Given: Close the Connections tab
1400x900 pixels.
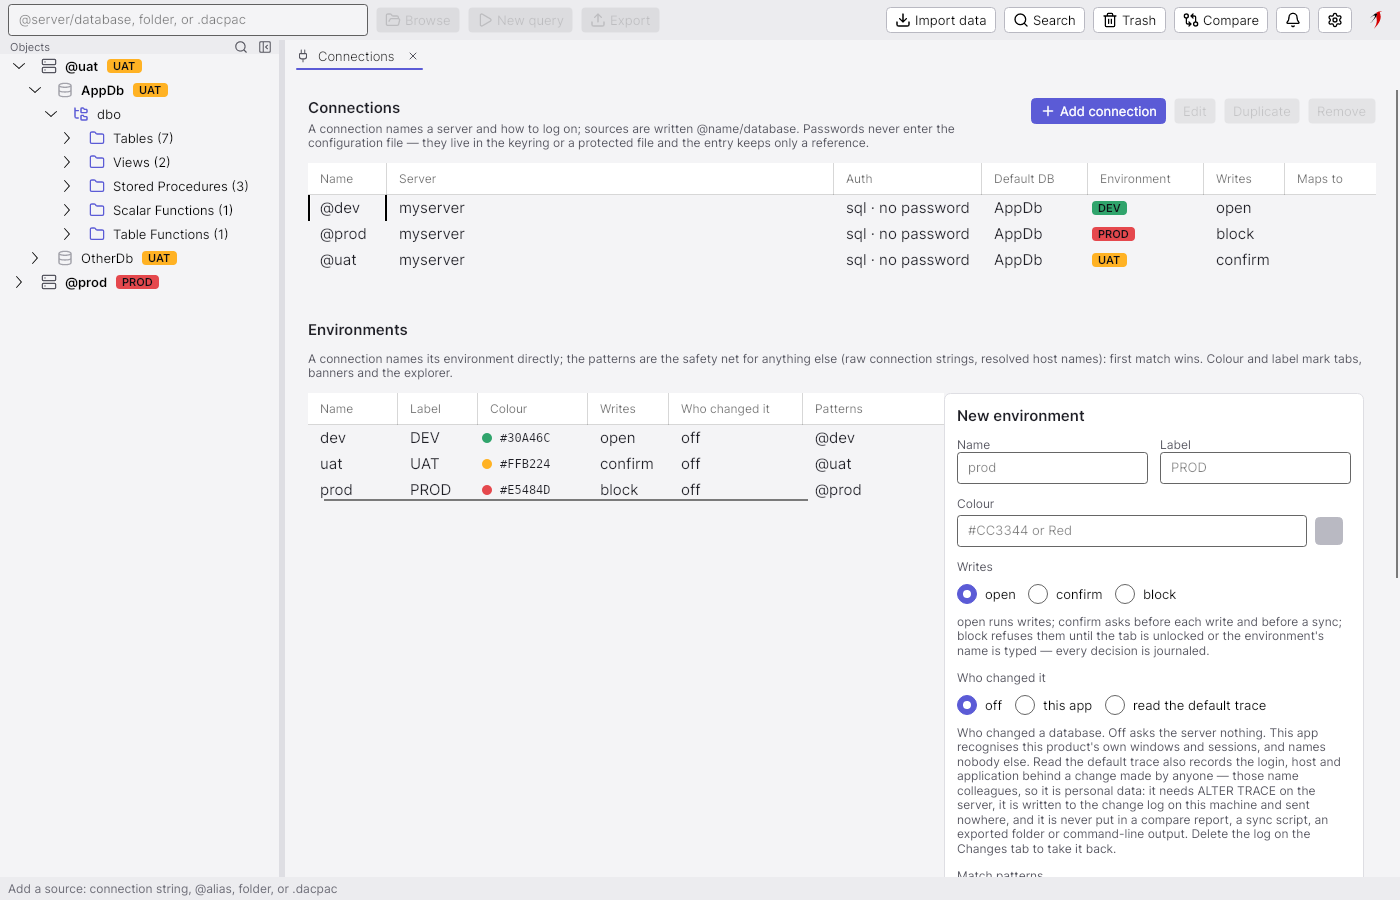Looking at the screenshot, I should click(413, 56).
